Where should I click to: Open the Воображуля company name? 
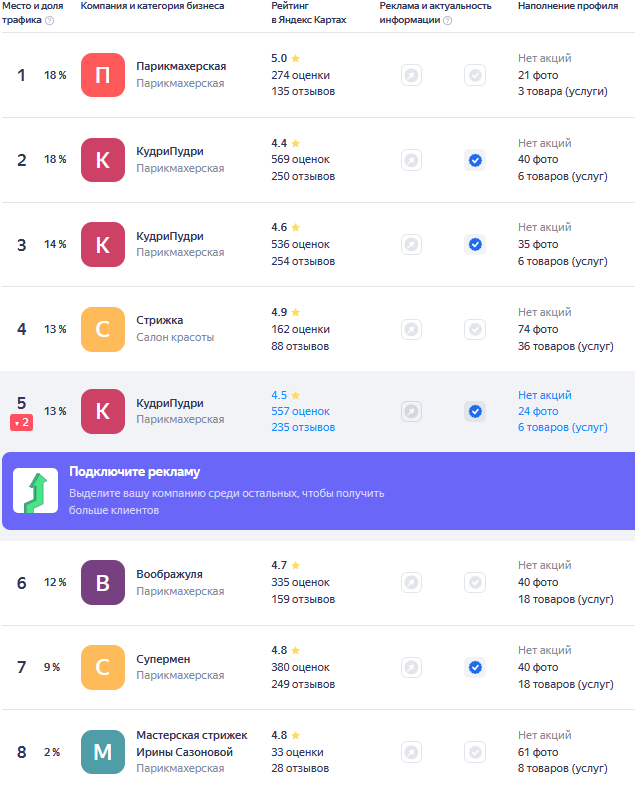click(169, 574)
